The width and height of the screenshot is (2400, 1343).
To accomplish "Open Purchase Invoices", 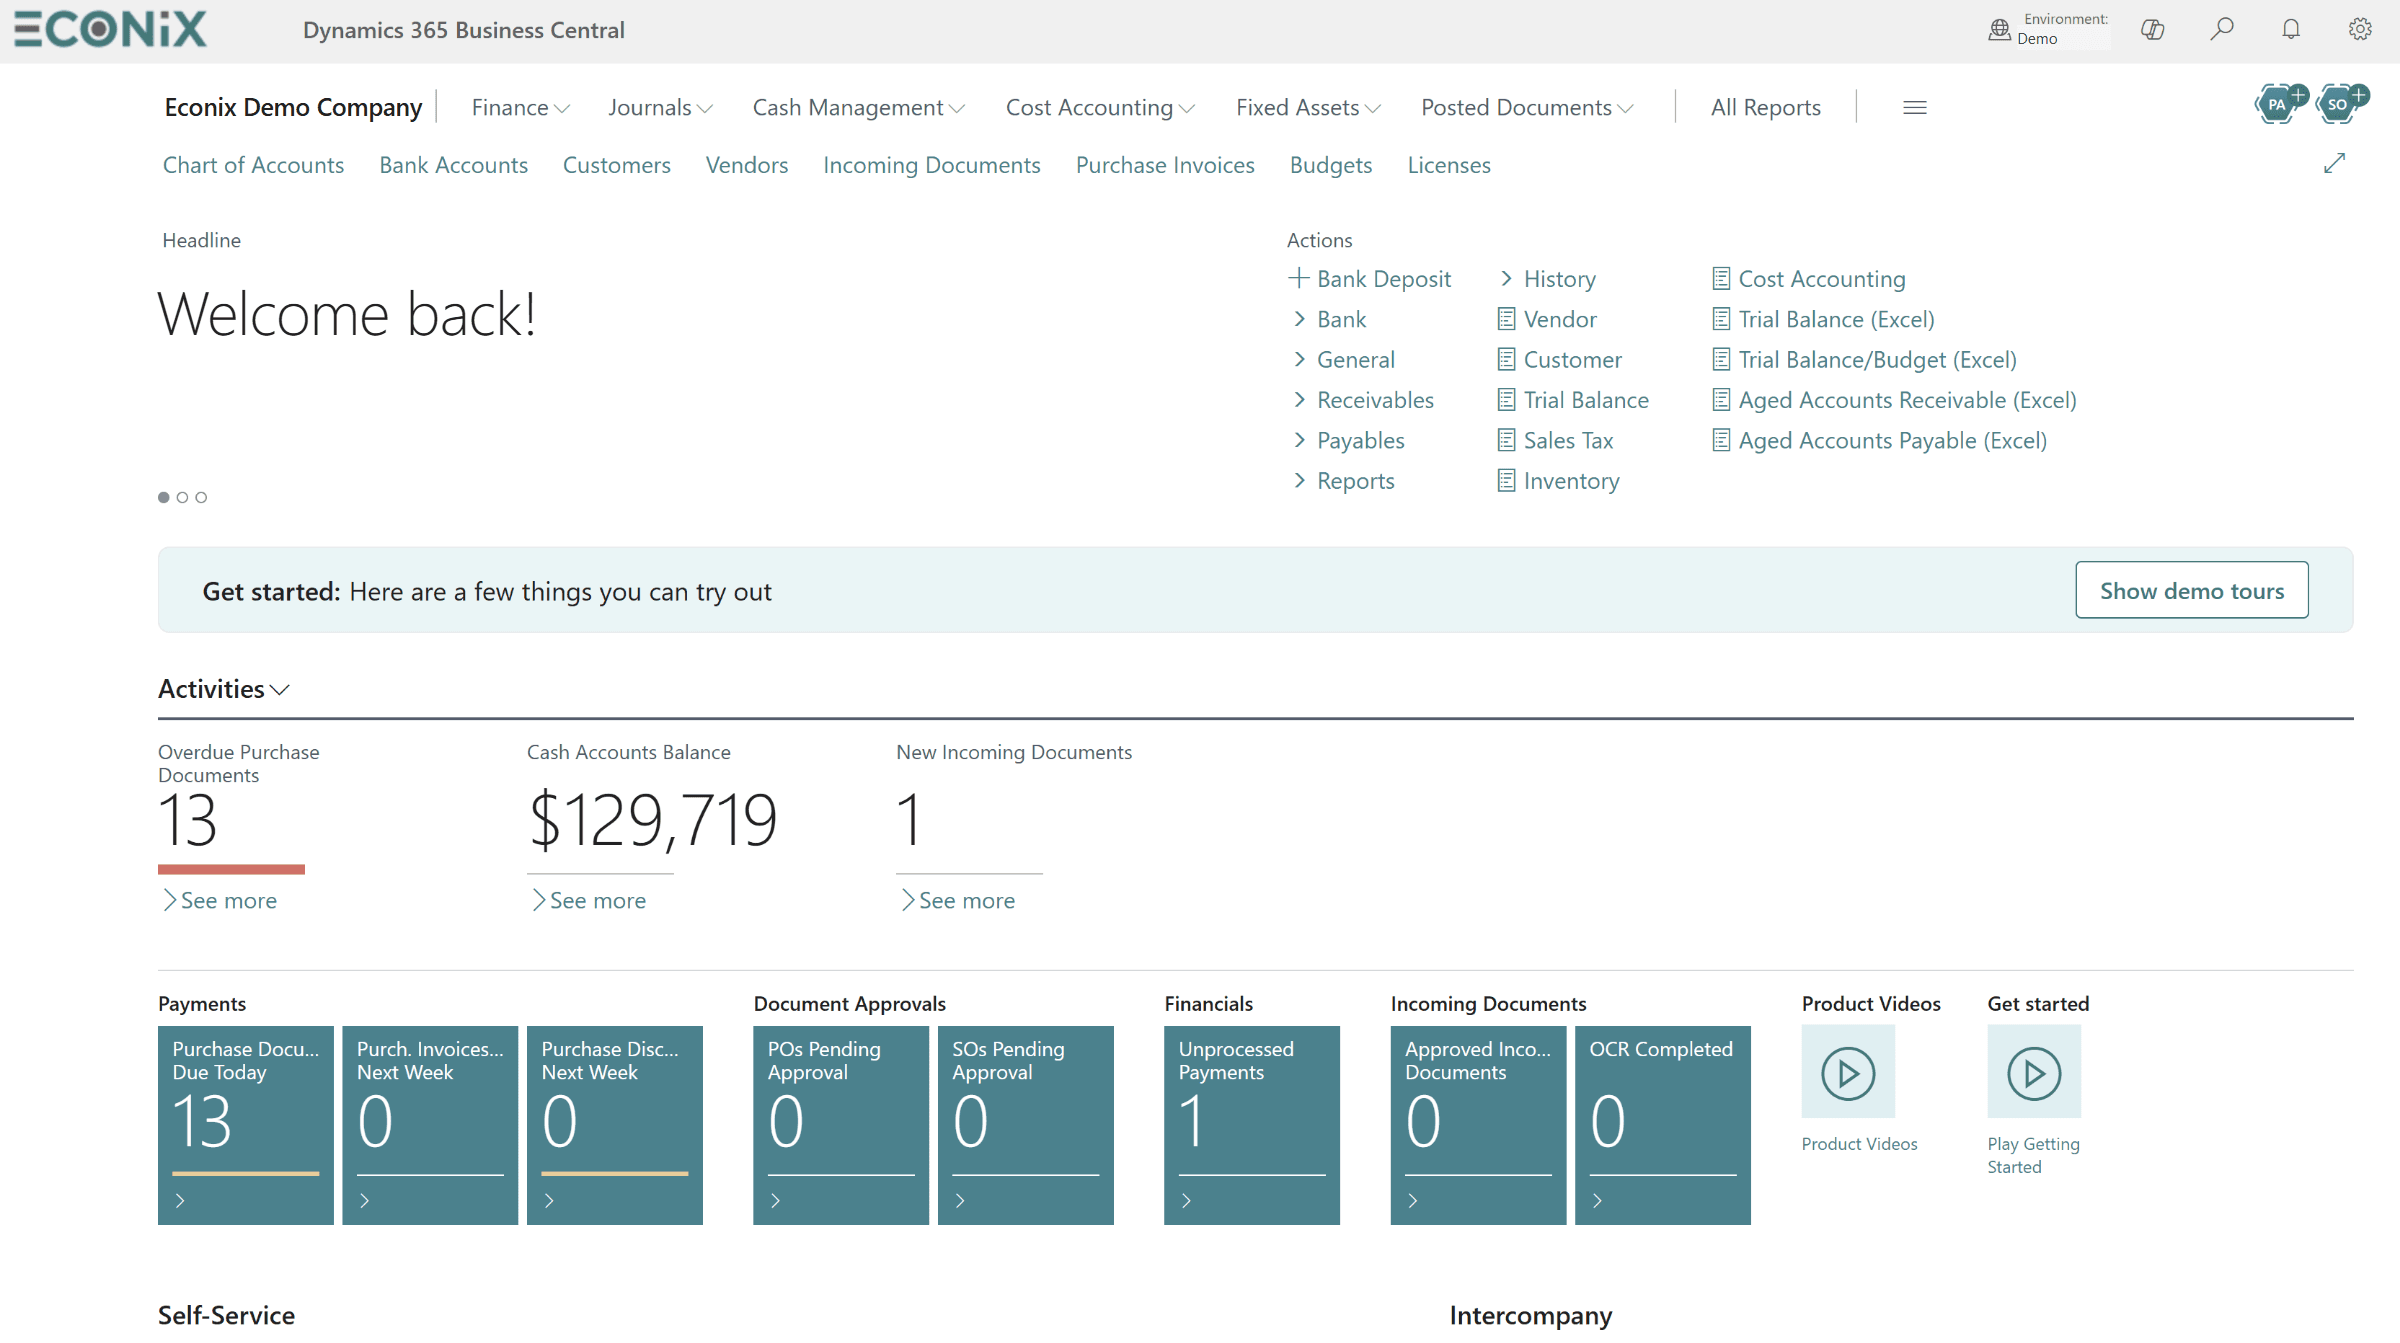I will pyautogui.click(x=1165, y=165).
